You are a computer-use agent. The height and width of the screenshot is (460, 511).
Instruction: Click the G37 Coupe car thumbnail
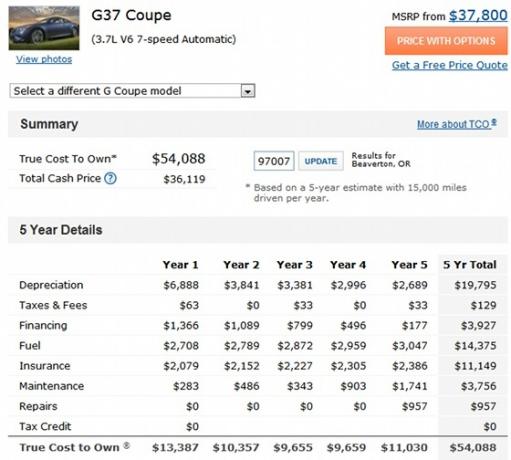click(44, 28)
